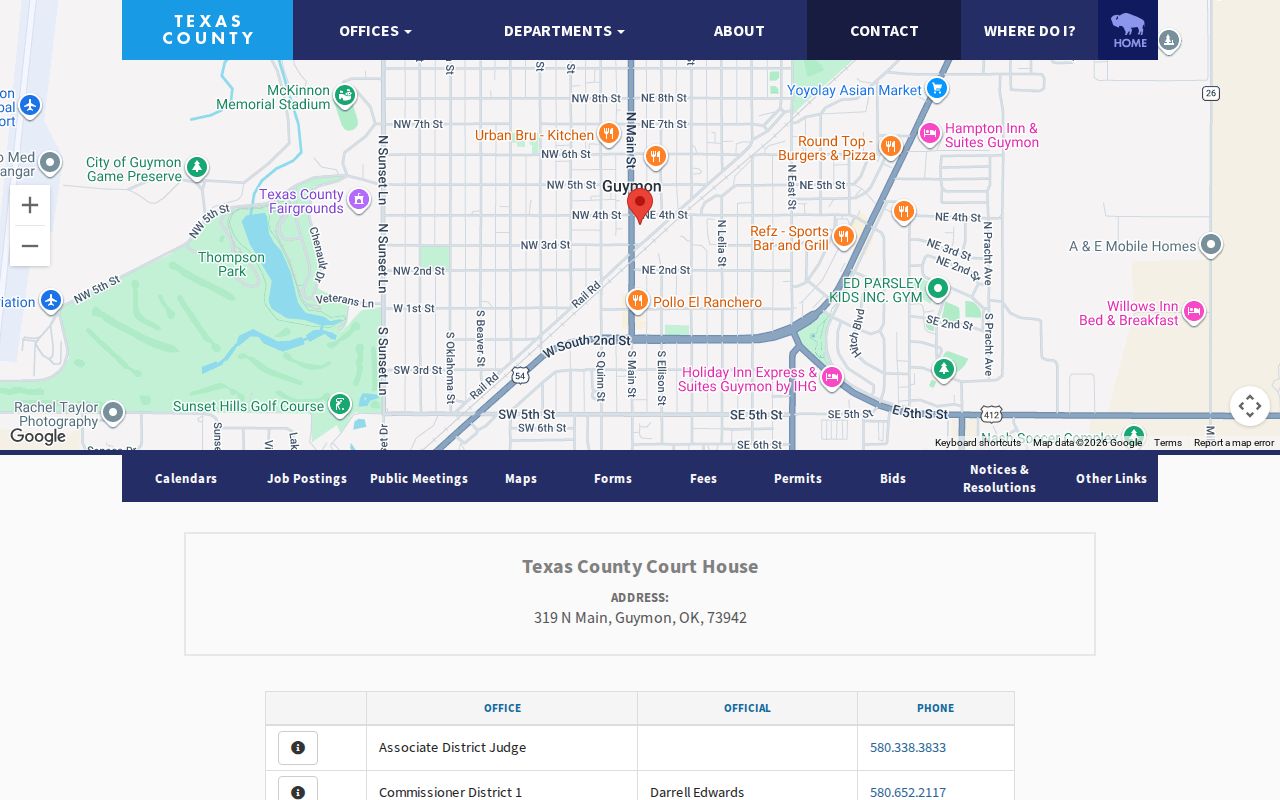Call Associate District Judge at 580.338.3833
Image resolution: width=1280 pixels, height=800 pixels.
908,747
